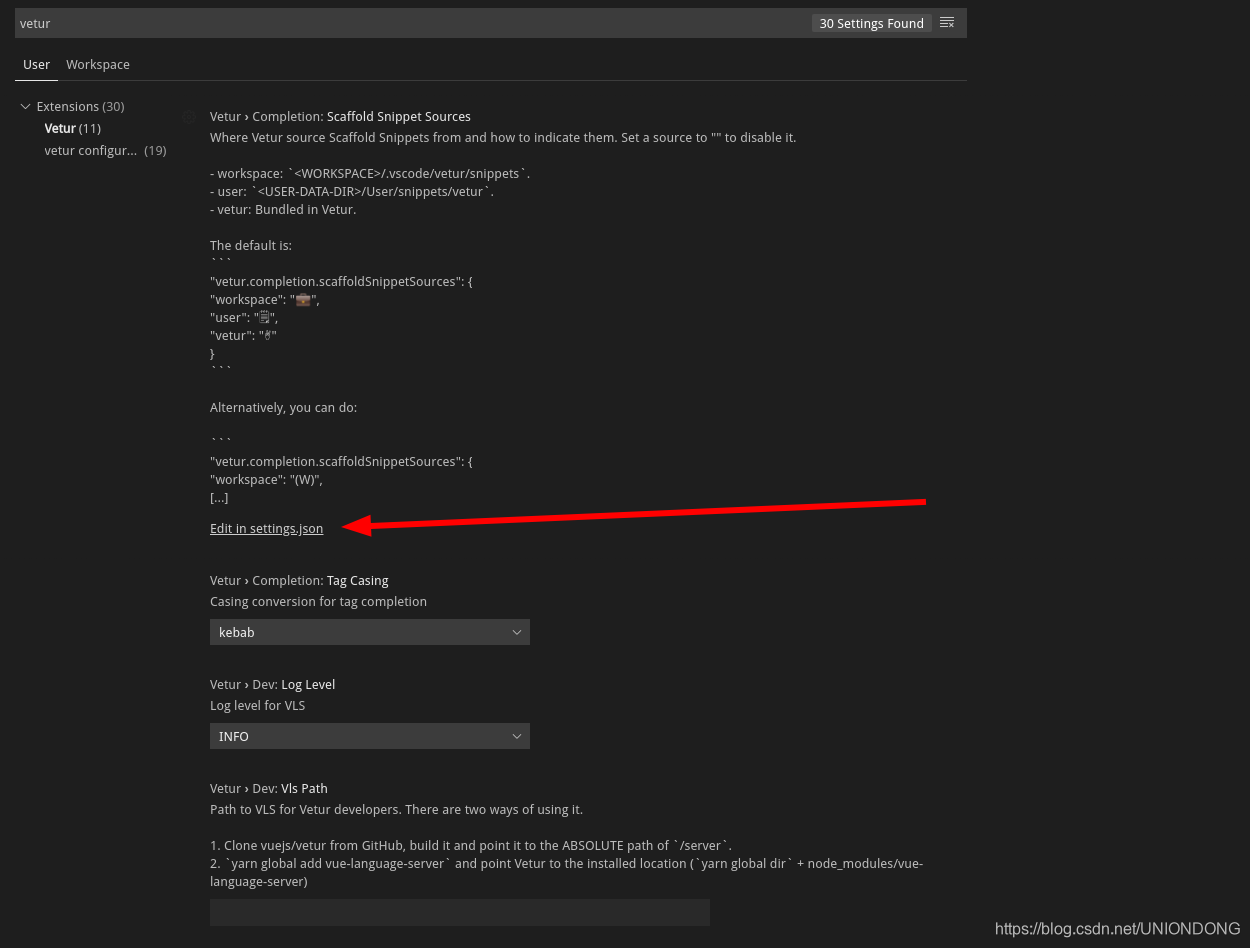
Task: Switch to the User settings tab
Action: (x=36, y=64)
